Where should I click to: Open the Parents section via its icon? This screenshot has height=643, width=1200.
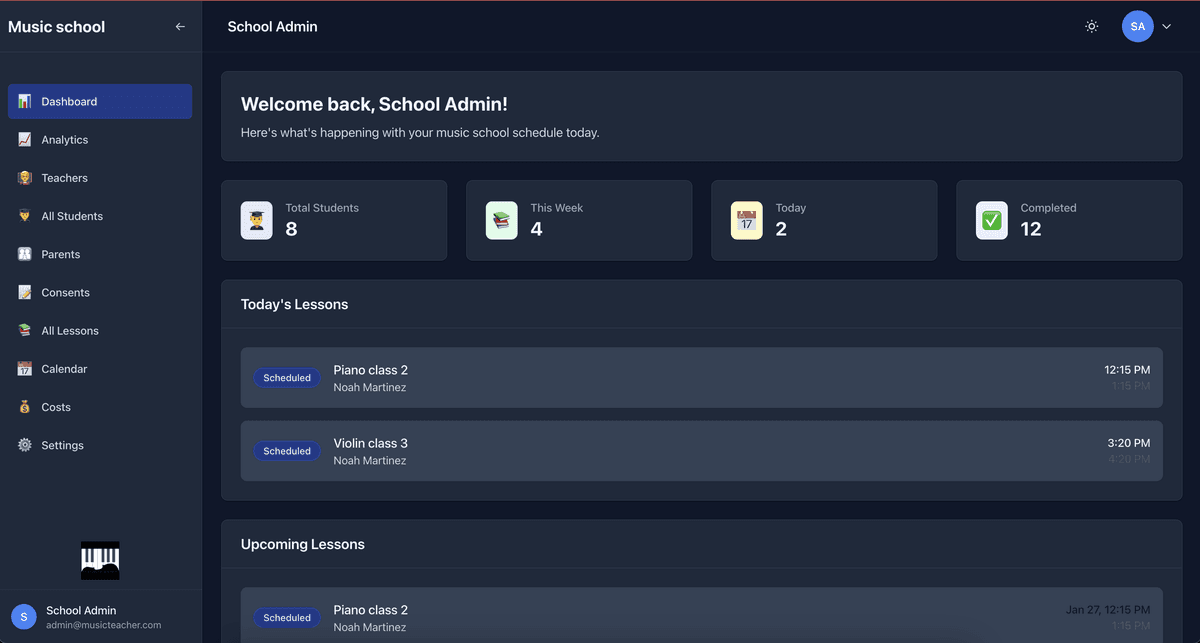click(x=24, y=253)
